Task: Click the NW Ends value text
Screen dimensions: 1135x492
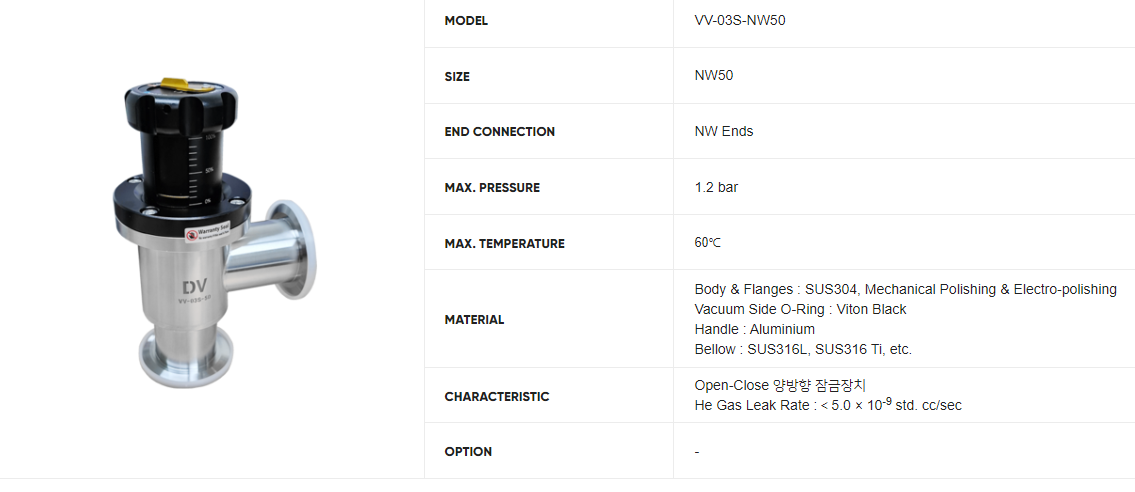Action: coord(724,131)
